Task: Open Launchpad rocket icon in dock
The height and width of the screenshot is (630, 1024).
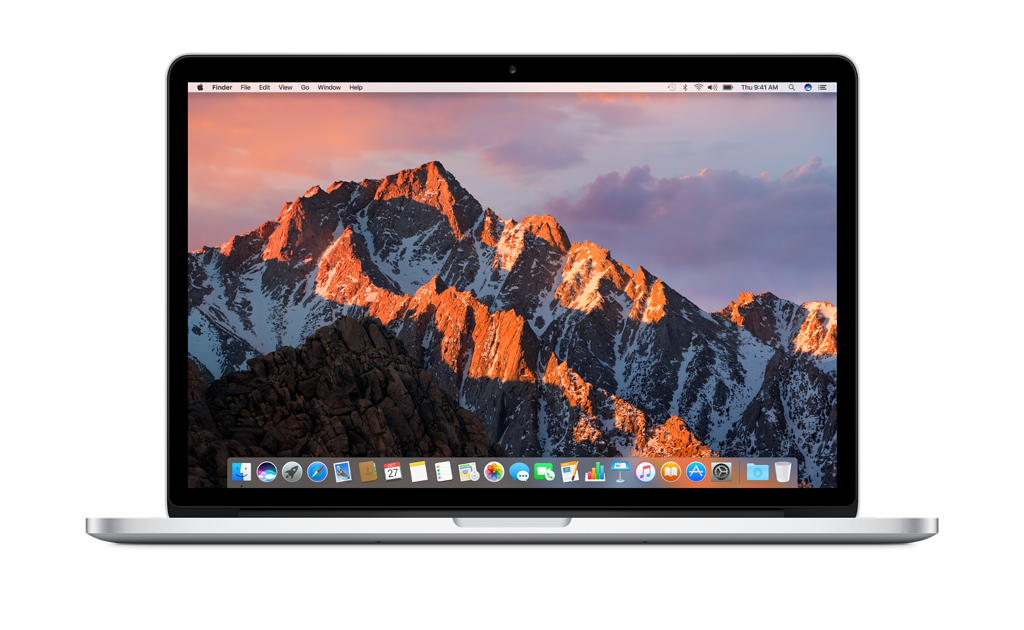Action: [x=292, y=471]
